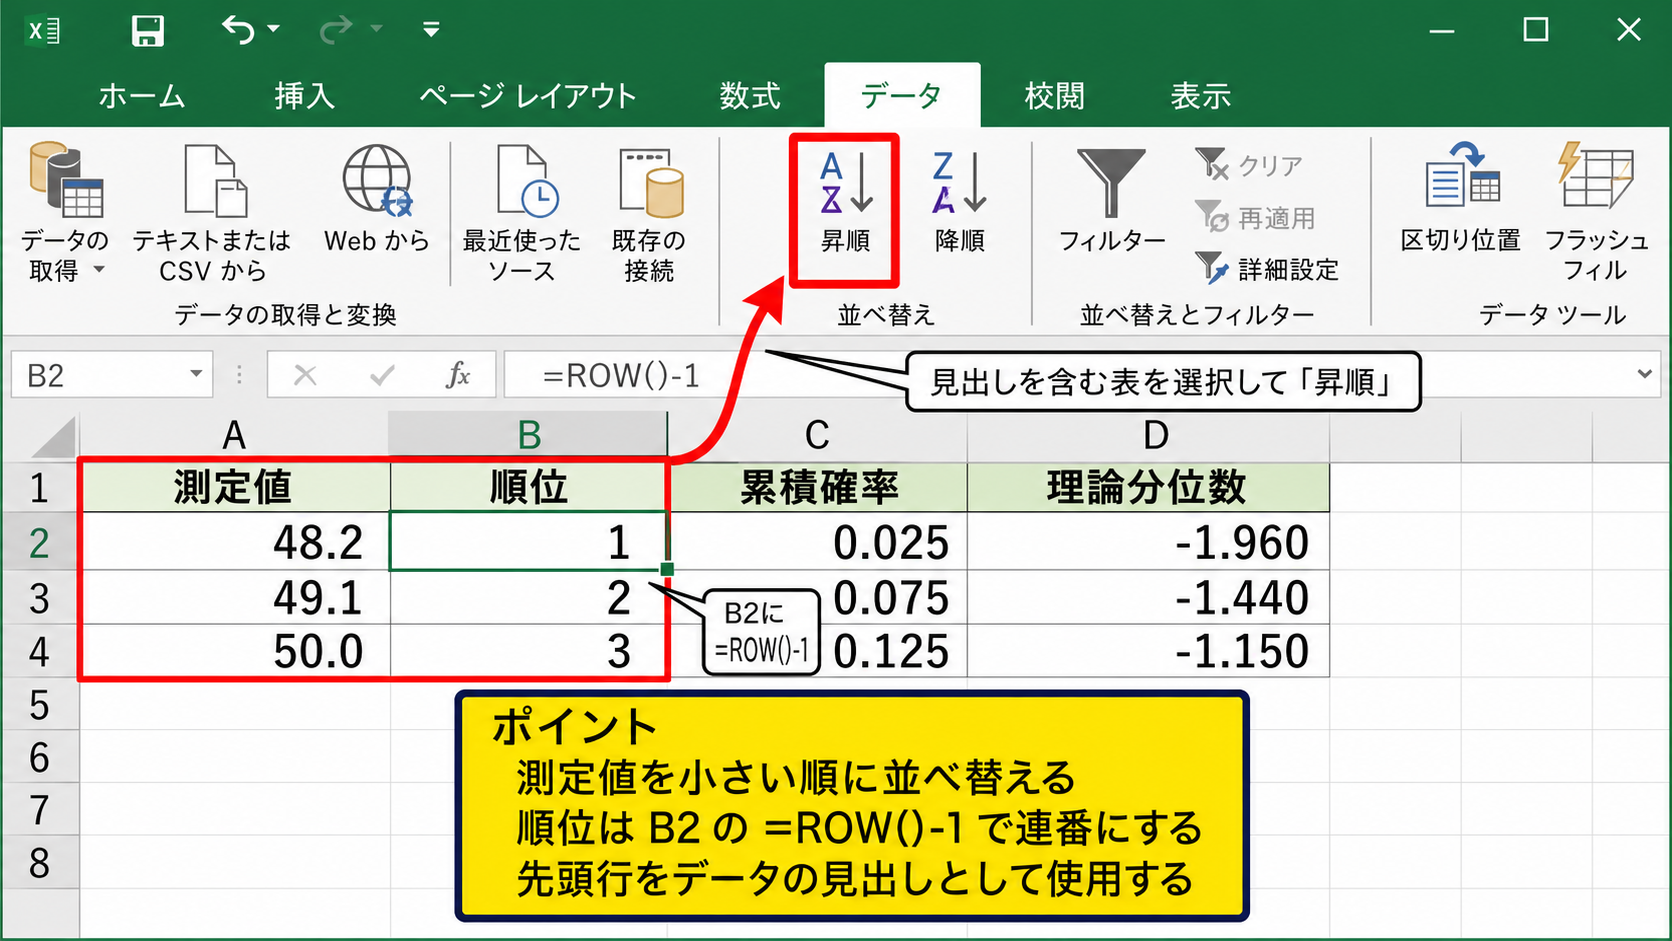Sort ascending with 昇順 button
This screenshot has width=1672, height=941.
coord(845,210)
